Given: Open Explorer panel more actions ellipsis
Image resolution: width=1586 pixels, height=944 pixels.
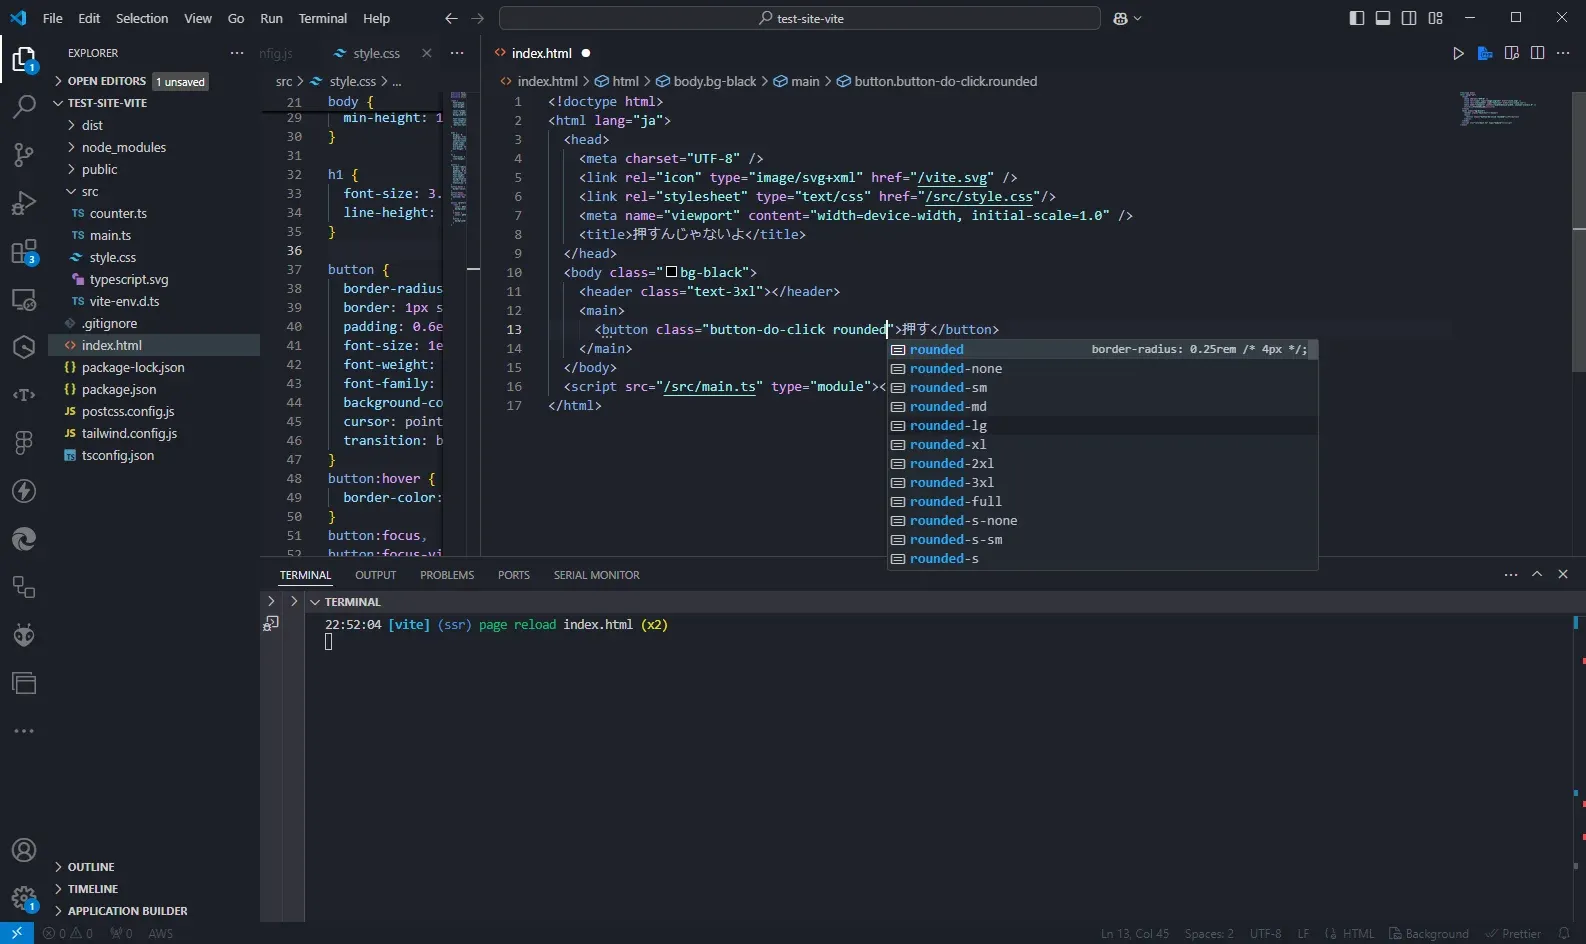Looking at the screenshot, I should [x=236, y=53].
